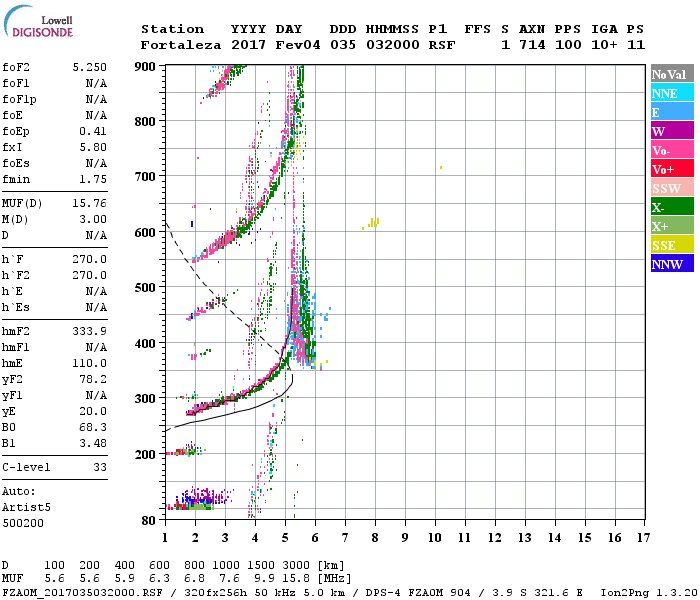
Task: Click the 10 MHz frequency axis label
Action: pos(435,538)
